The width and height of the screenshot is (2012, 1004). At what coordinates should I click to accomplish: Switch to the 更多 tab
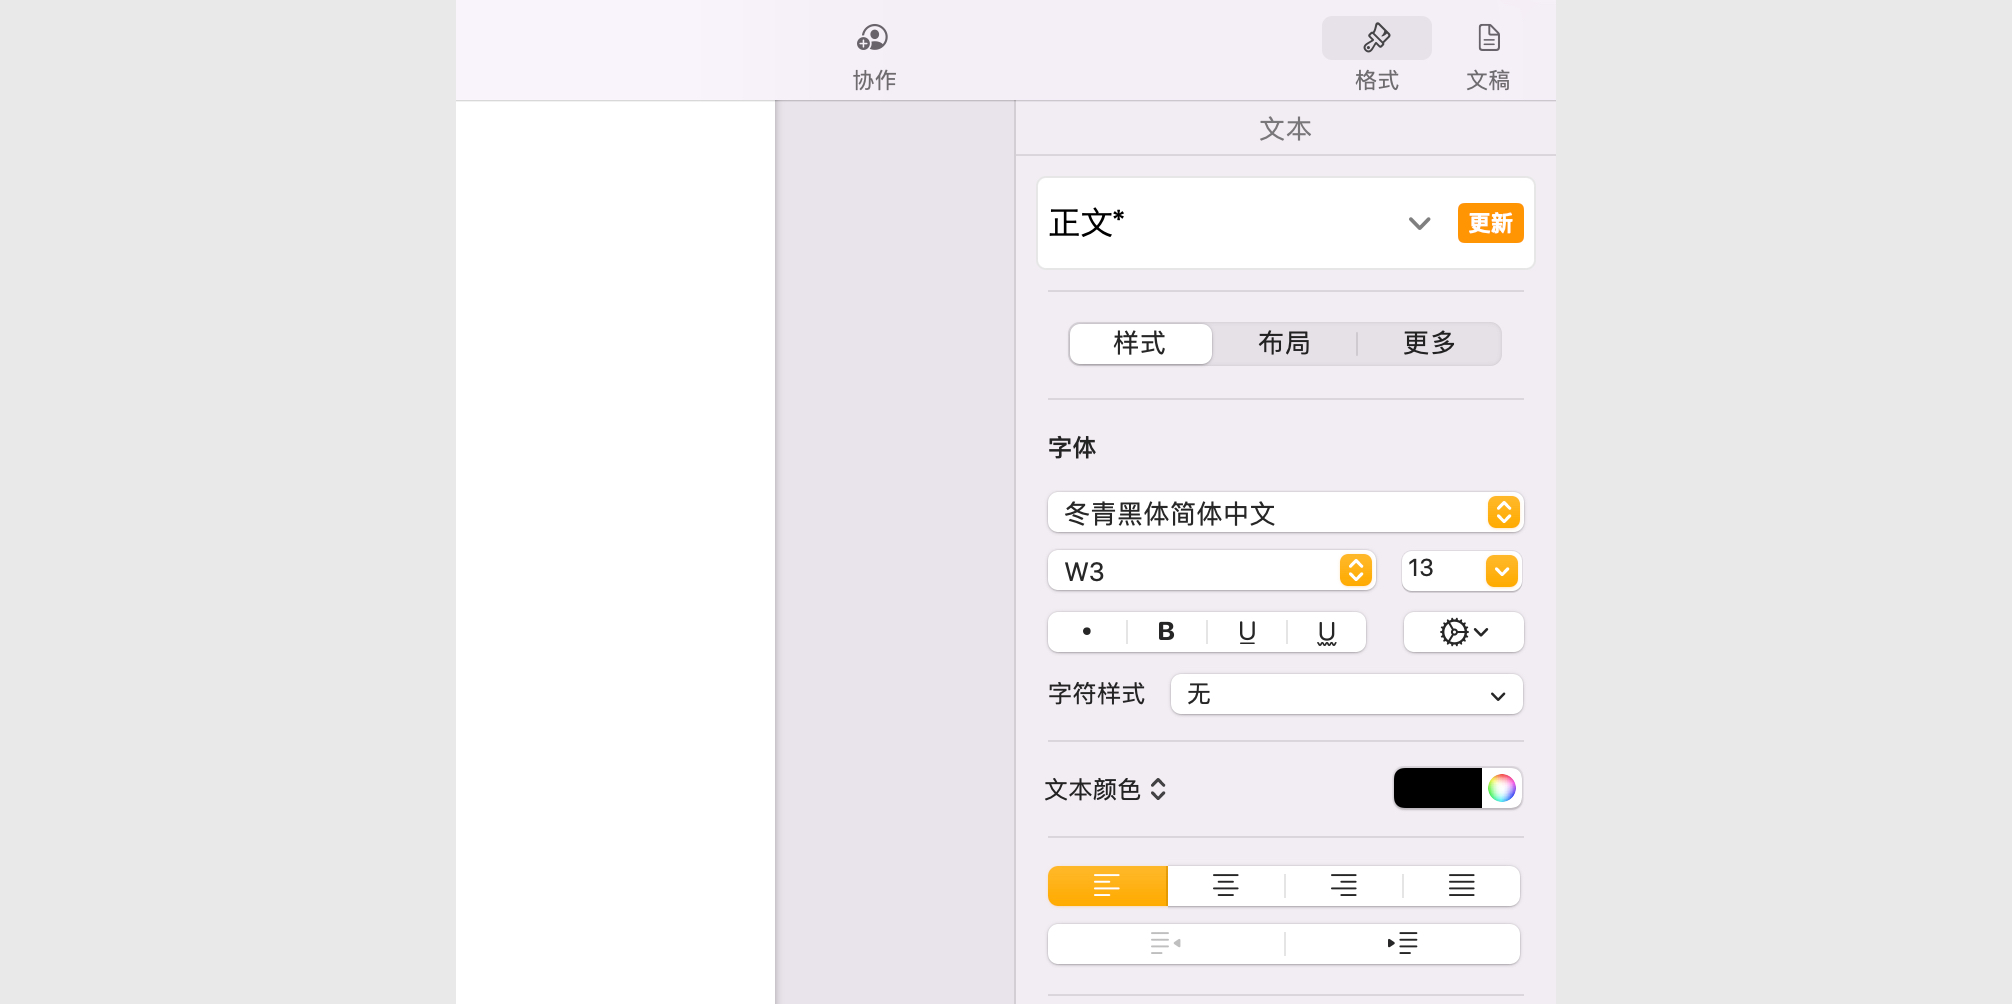click(x=1429, y=343)
